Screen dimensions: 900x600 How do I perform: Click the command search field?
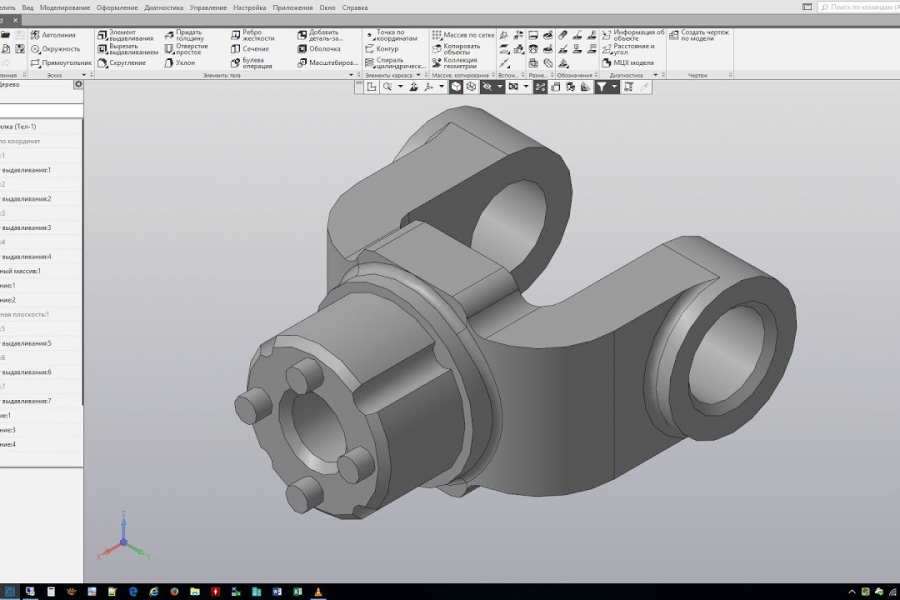coord(859,7)
